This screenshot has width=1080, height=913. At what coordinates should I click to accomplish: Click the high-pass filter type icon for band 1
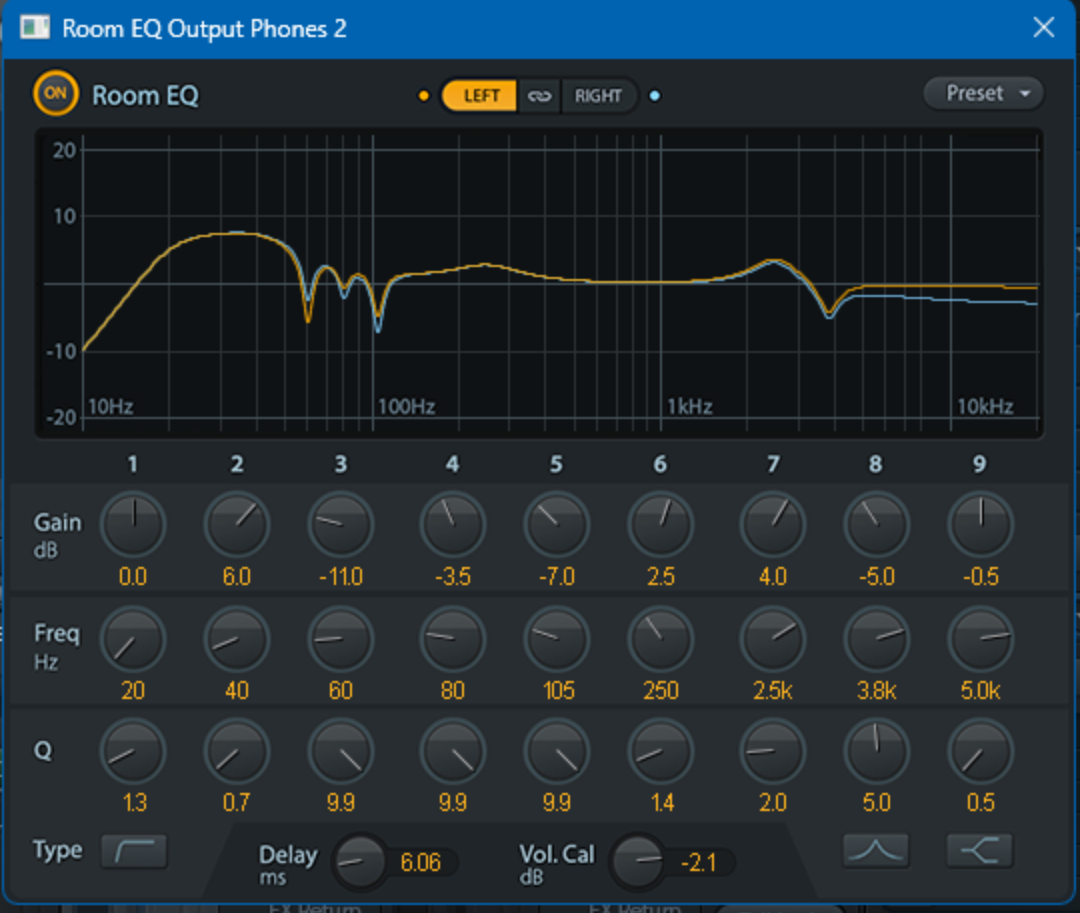click(x=134, y=851)
